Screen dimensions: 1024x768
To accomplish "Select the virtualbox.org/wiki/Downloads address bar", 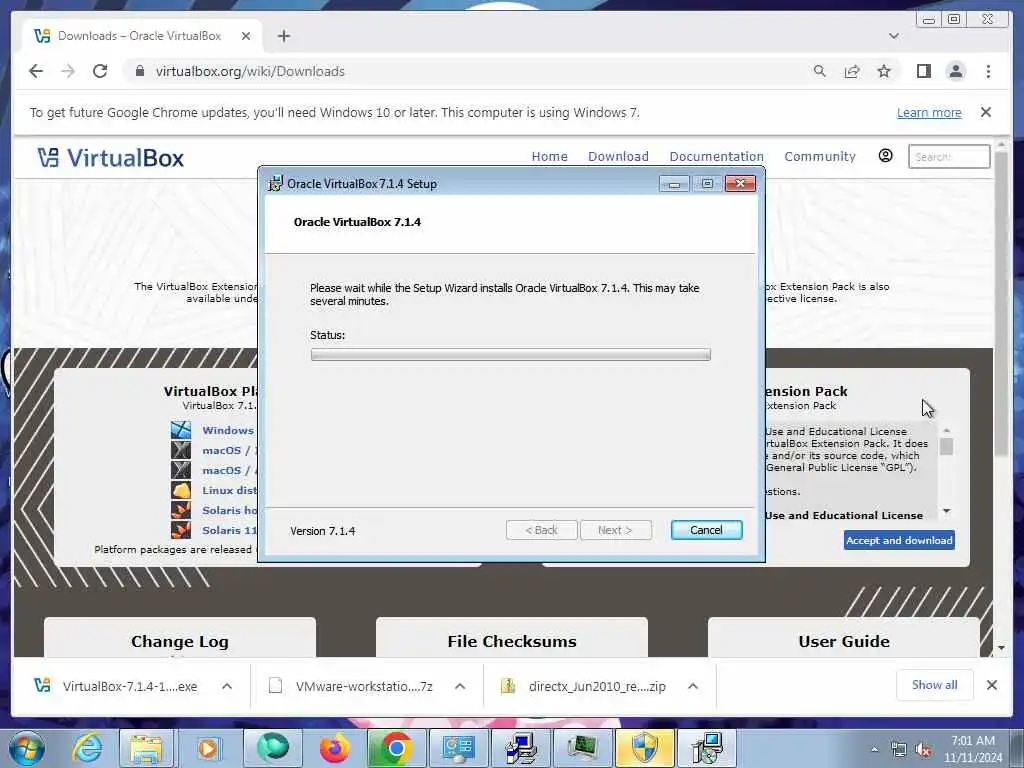I will tap(249, 71).
